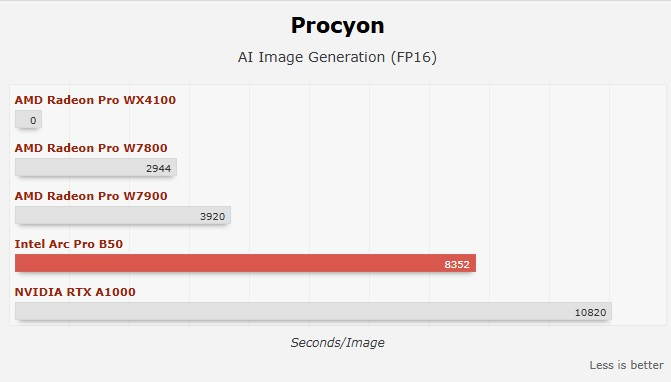
Task: Open the AMD Radeon Pro WX4100 label
Action: (x=95, y=100)
